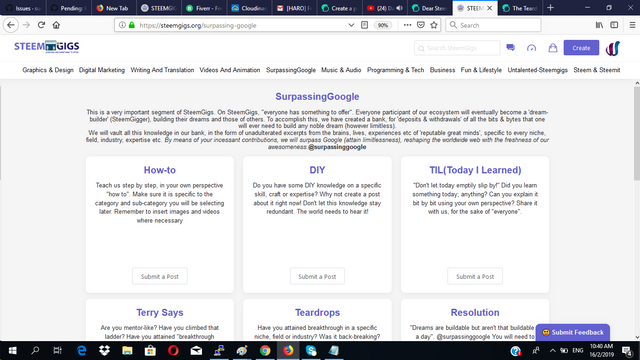The height and width of the screenshot is (360, 640).
Task: Open Untalented-Steemgigs category
Action: pos(538,70)
